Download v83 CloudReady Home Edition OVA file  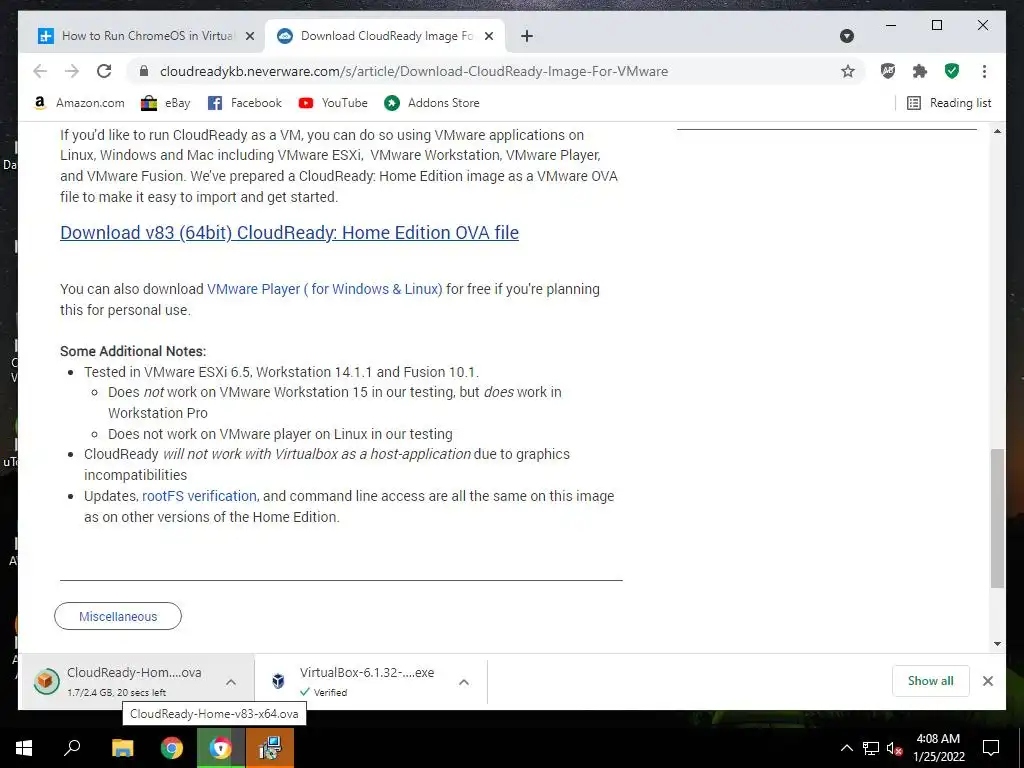(289, 232)
